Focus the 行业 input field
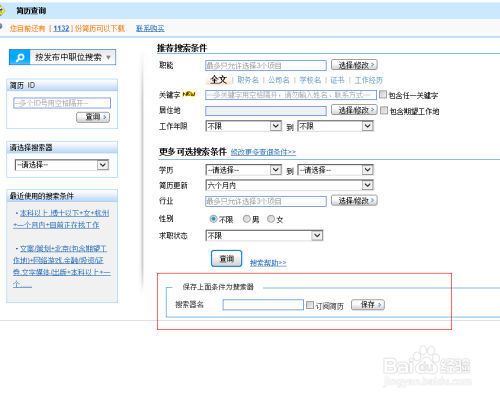The height and width of the screenshot is (399, 500). coord(266,201)
